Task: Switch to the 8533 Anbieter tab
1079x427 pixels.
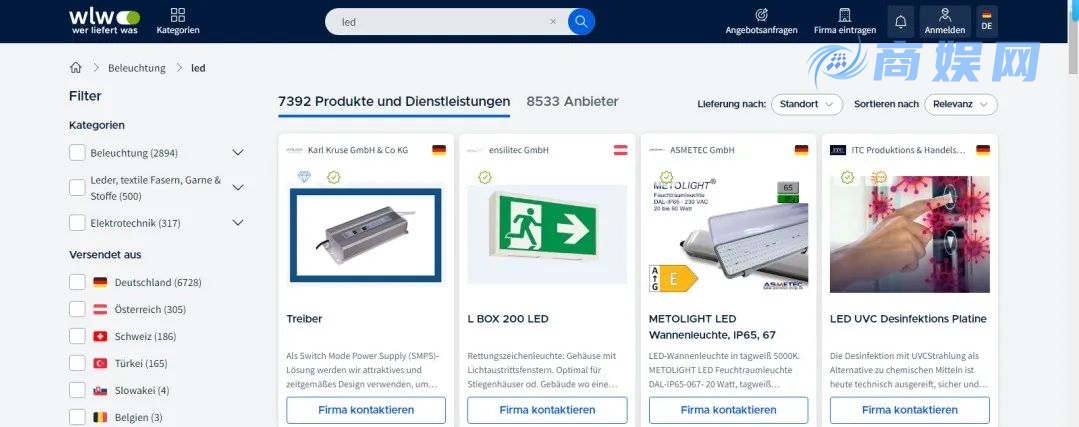Action: coord(572,101)
